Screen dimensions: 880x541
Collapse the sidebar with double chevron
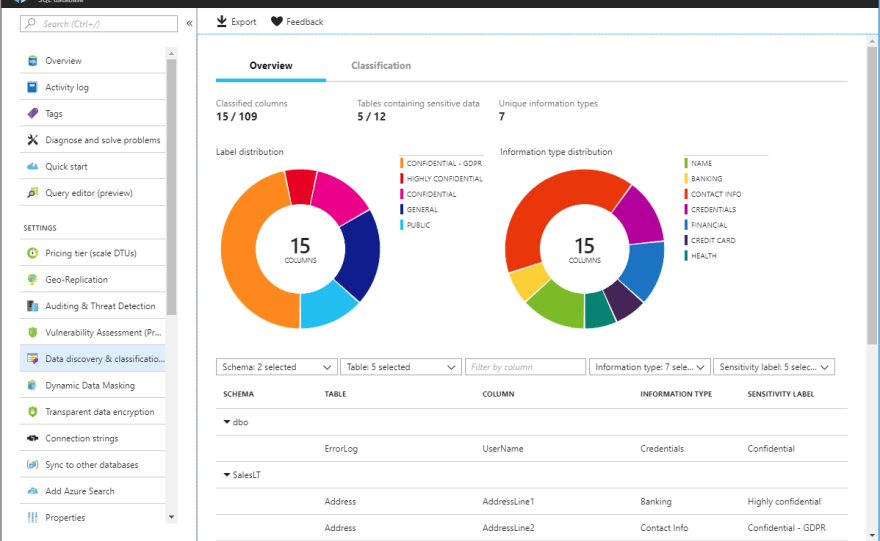click(x=190, y=23)
